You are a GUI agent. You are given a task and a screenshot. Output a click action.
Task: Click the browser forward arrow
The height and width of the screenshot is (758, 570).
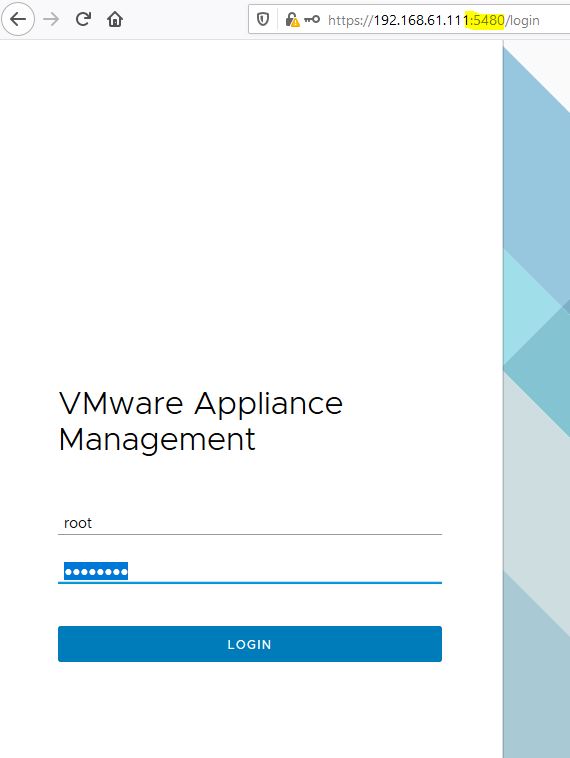pos(51,20)
